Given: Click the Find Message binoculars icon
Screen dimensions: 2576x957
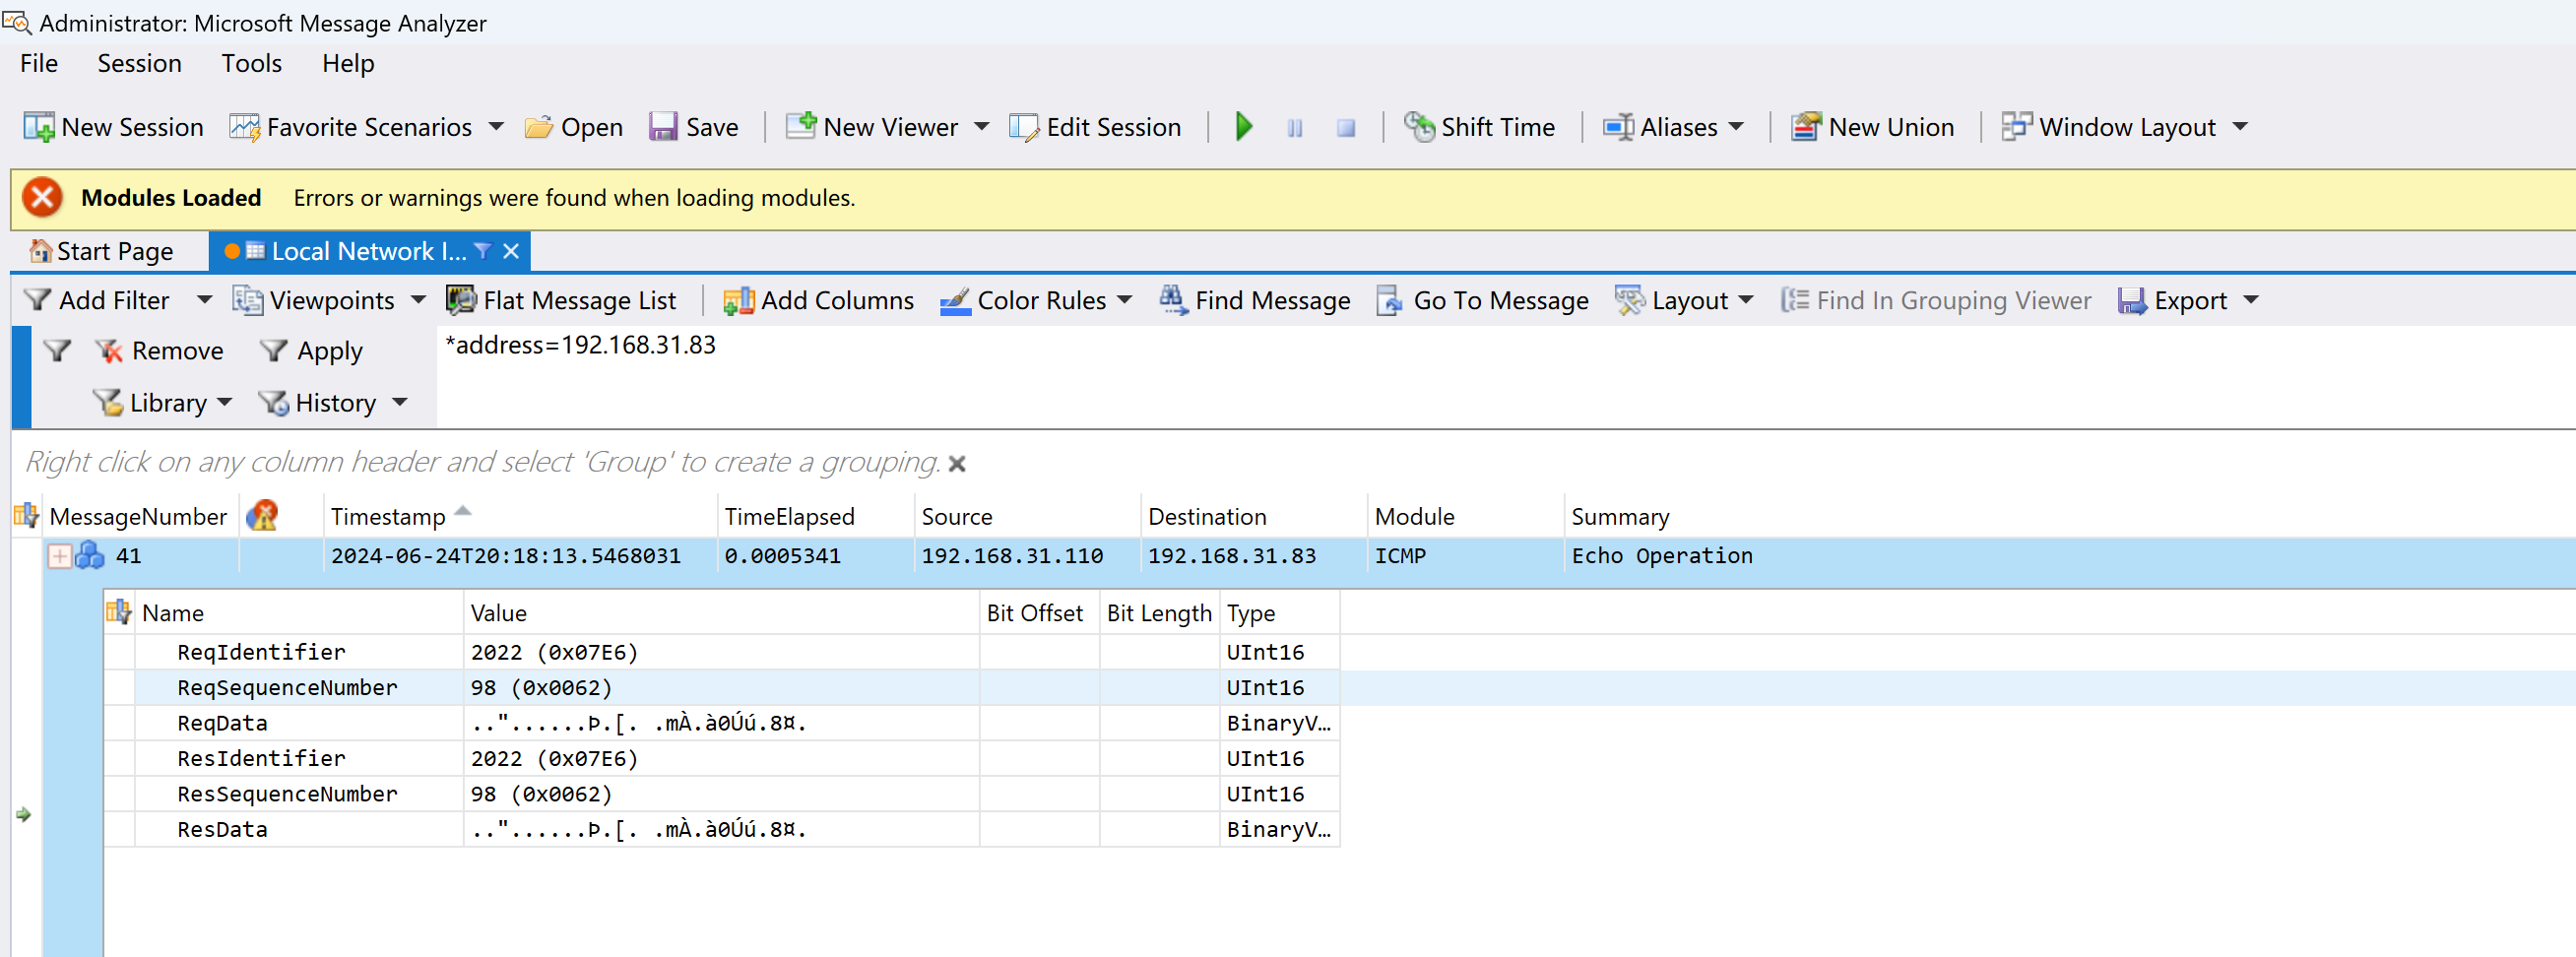Looking at the screenshot, I should tap(1172, 300).
